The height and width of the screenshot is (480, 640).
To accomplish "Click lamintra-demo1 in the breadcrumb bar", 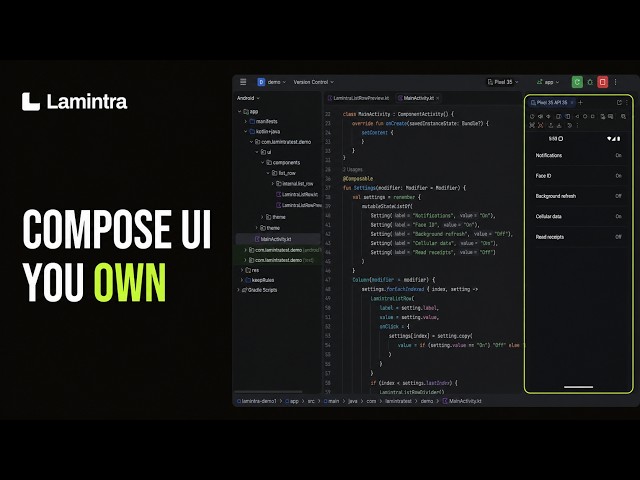I will [257, 401].
